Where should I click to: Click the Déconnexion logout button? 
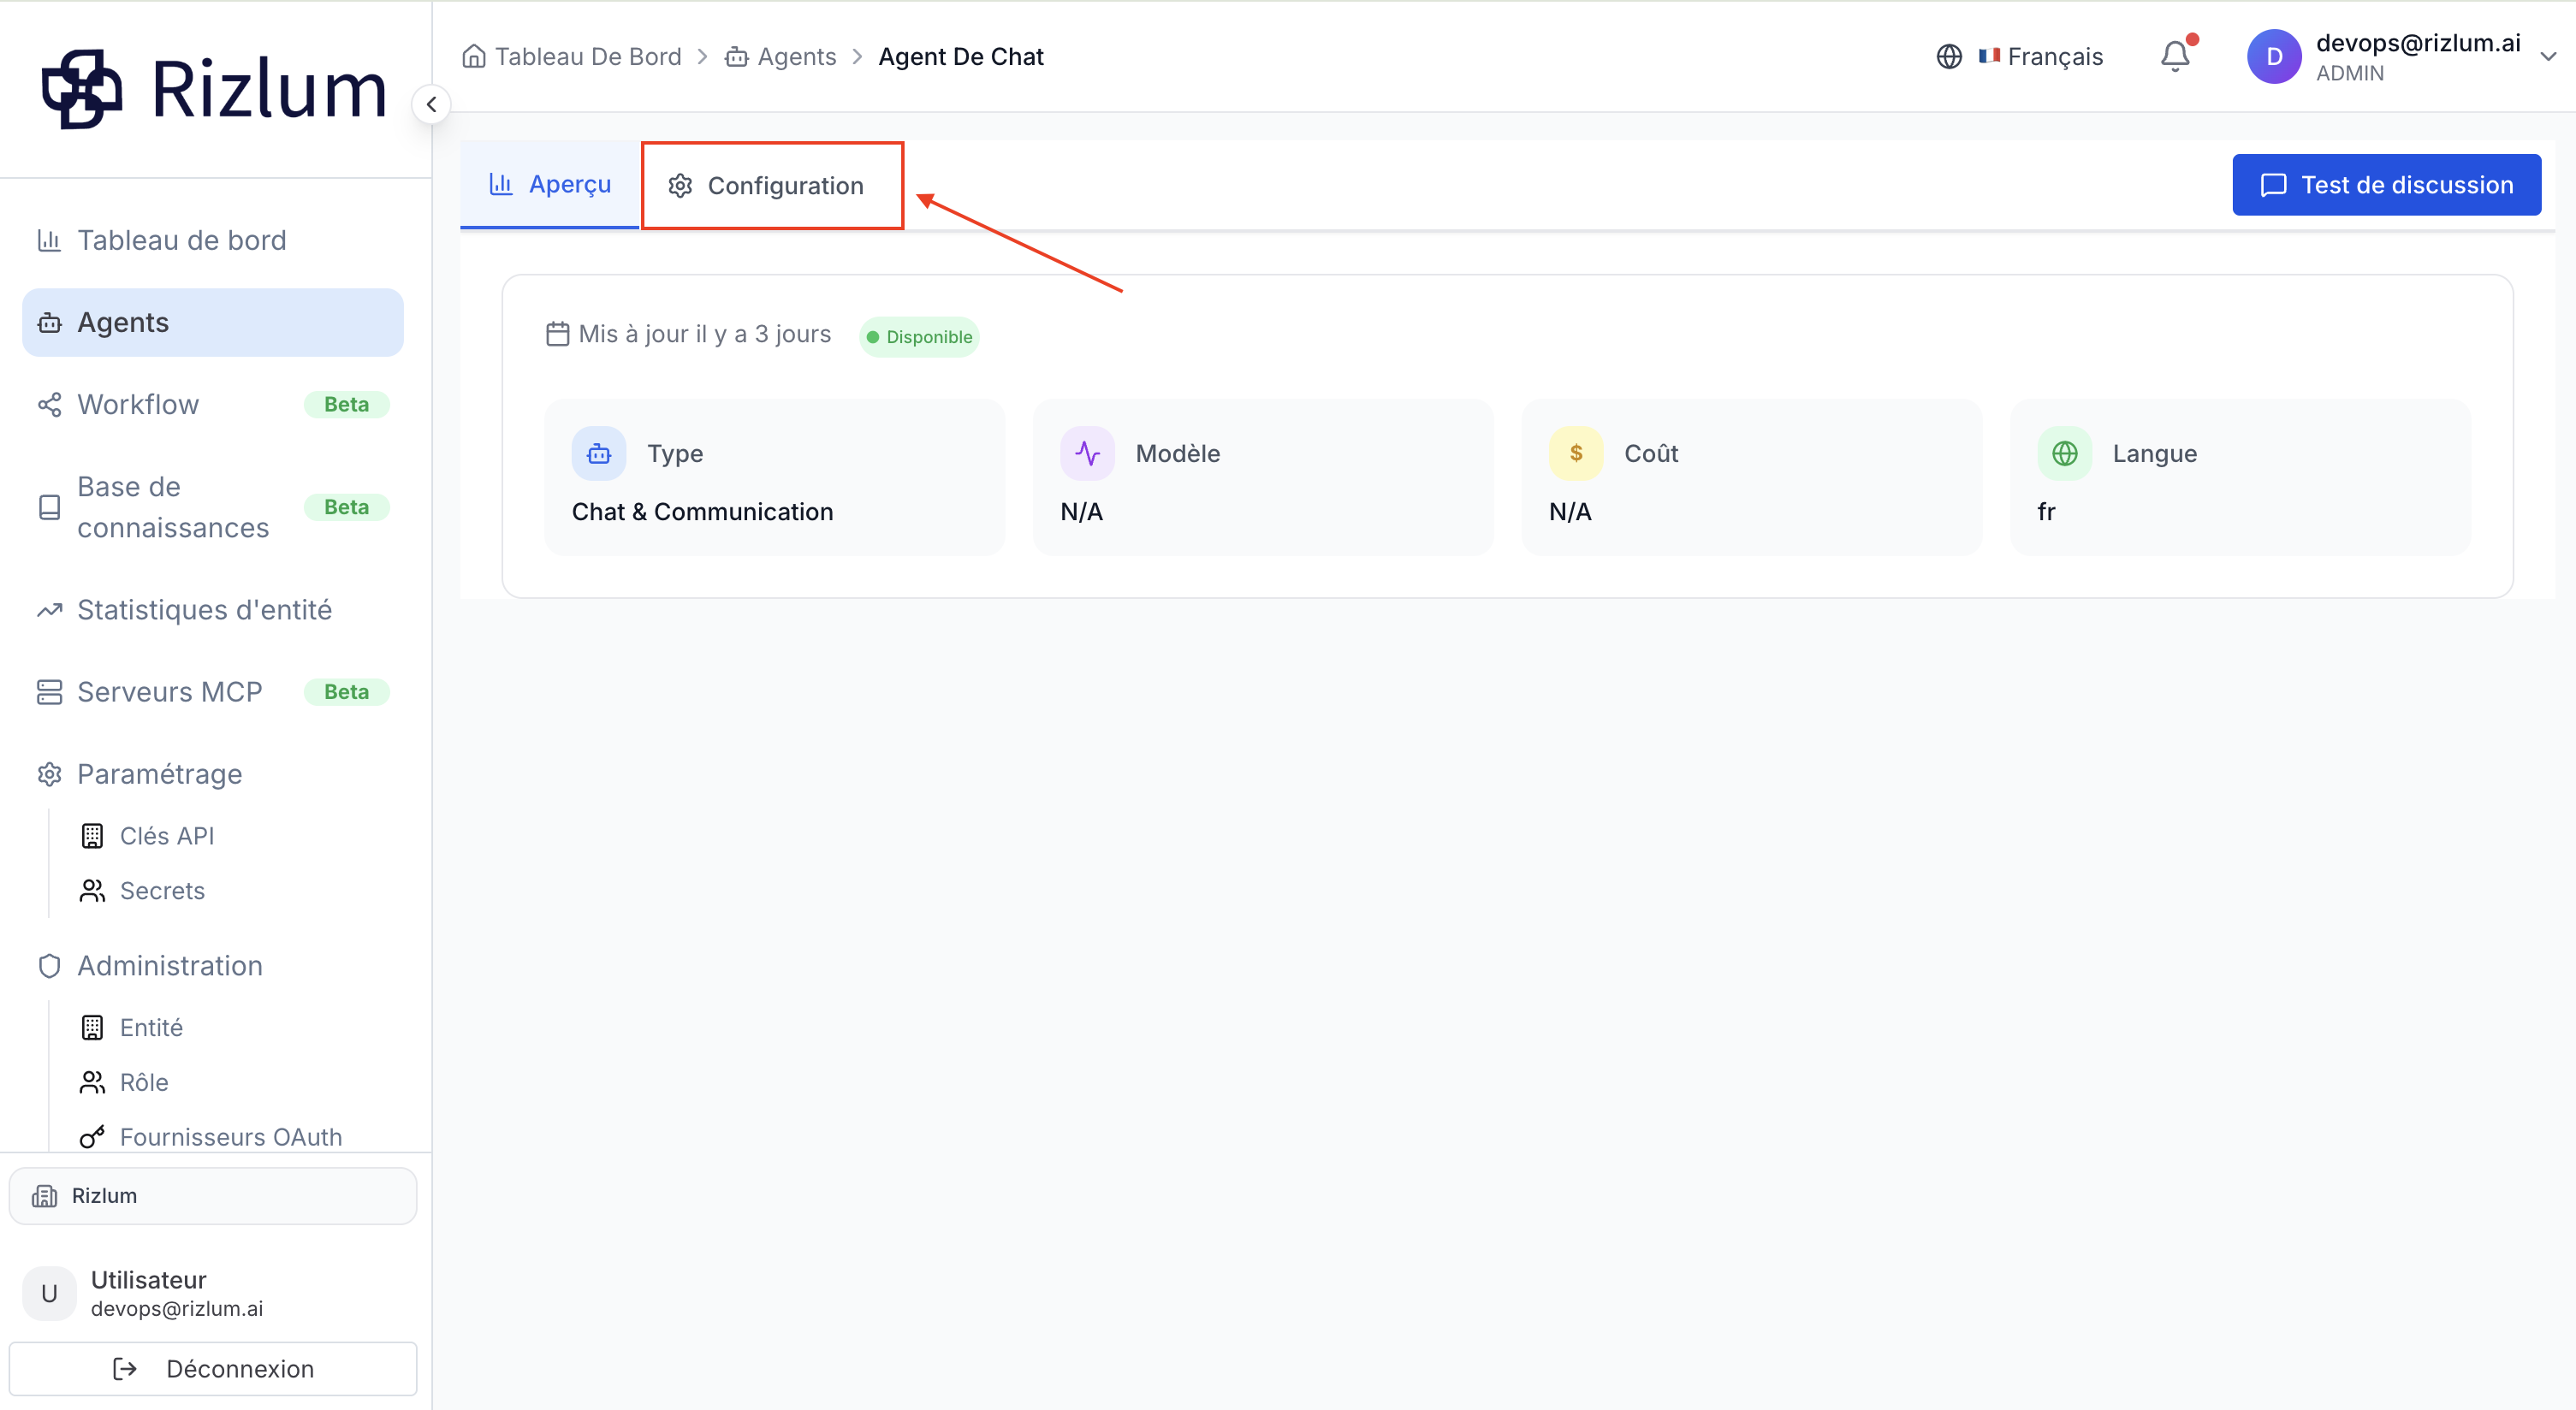(x=213, y=1369)
